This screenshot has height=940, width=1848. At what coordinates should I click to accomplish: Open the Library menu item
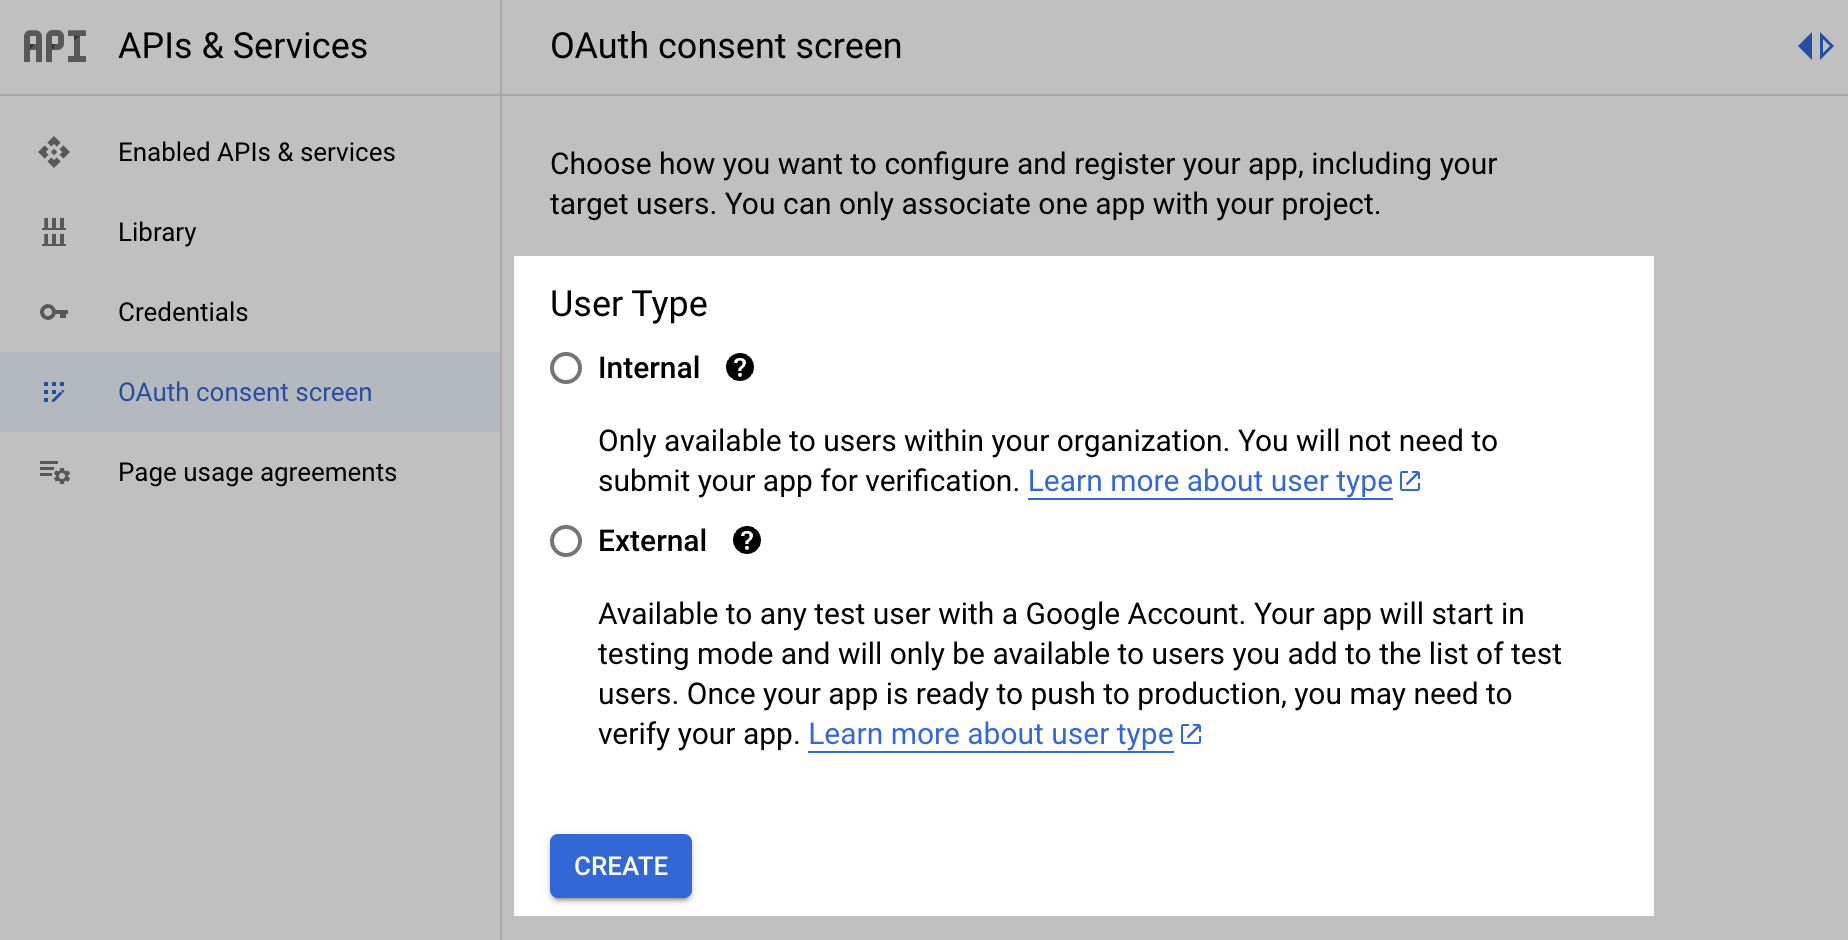(x=250, y=232)
